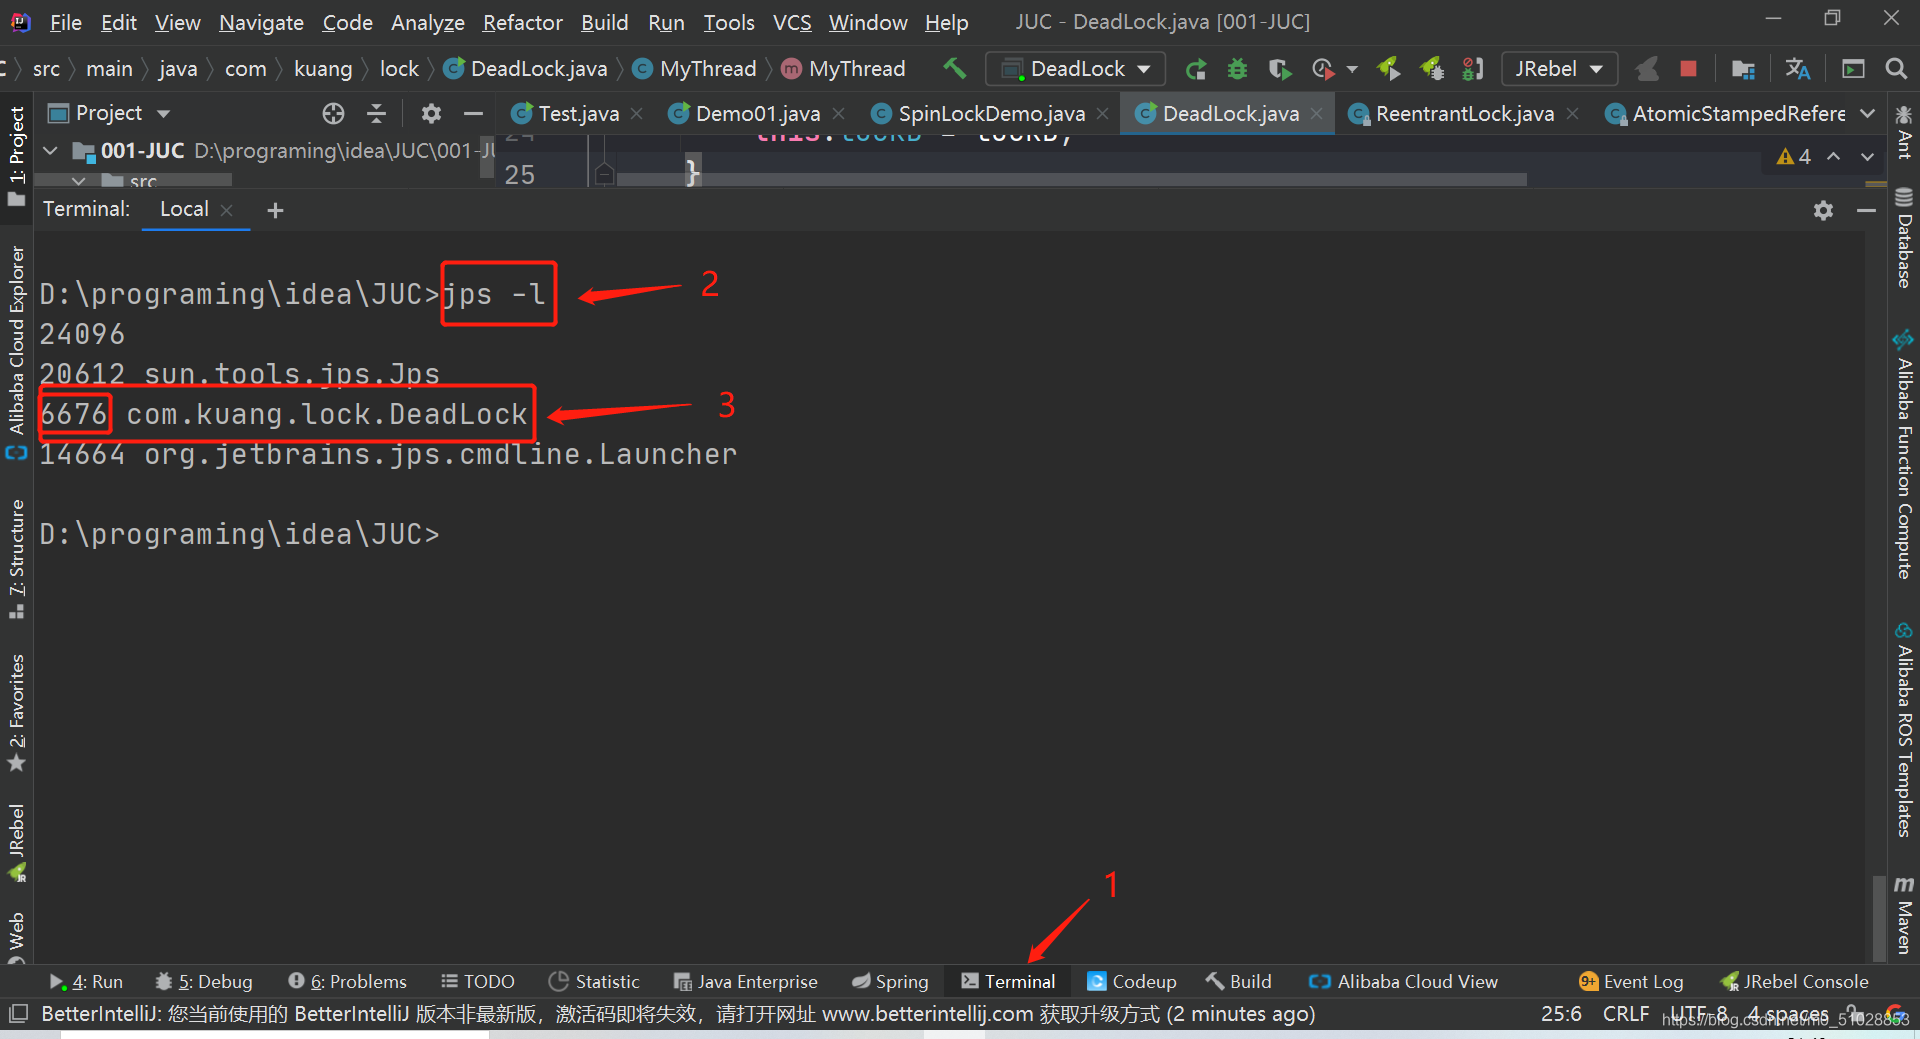
Task: Click the Build project hammer icon
Action: tap(954, 68)
